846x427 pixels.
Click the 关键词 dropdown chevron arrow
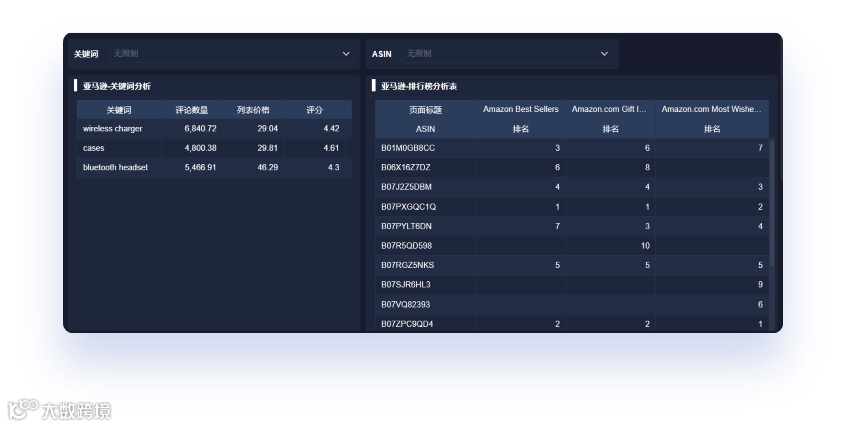(346, 53)
